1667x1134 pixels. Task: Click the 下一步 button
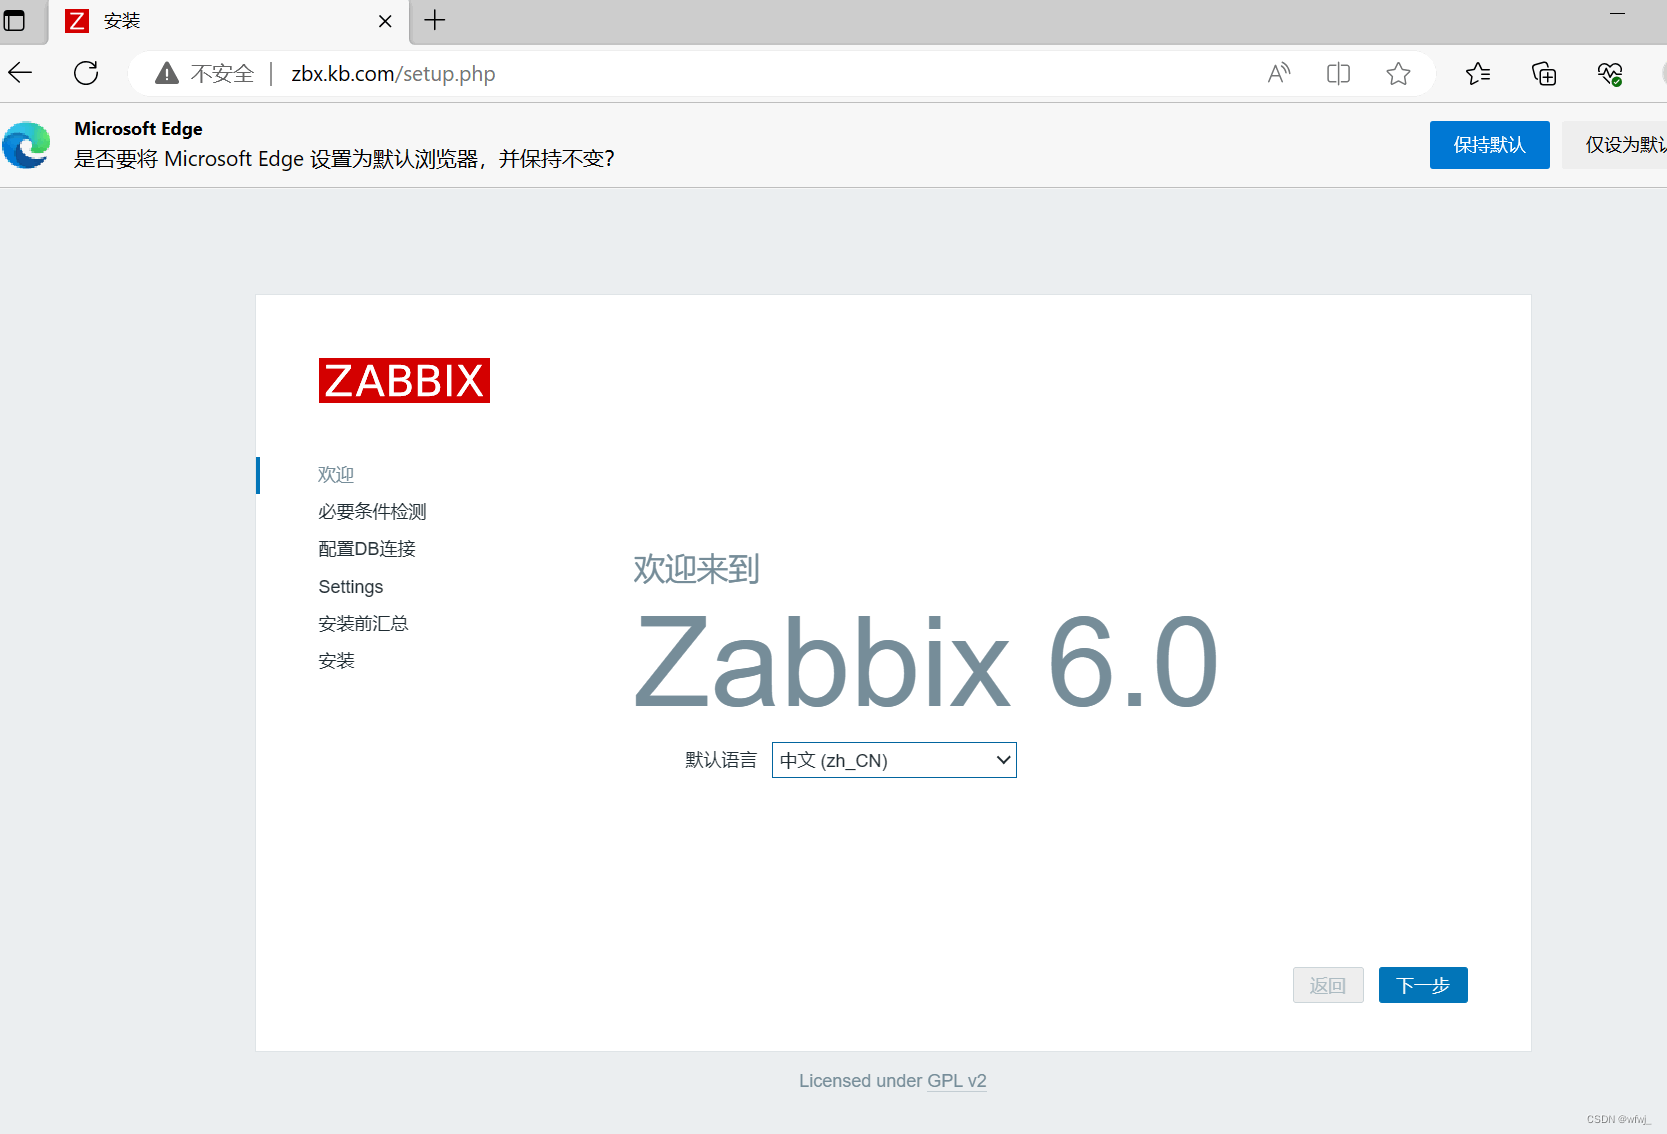[1423, 985]
